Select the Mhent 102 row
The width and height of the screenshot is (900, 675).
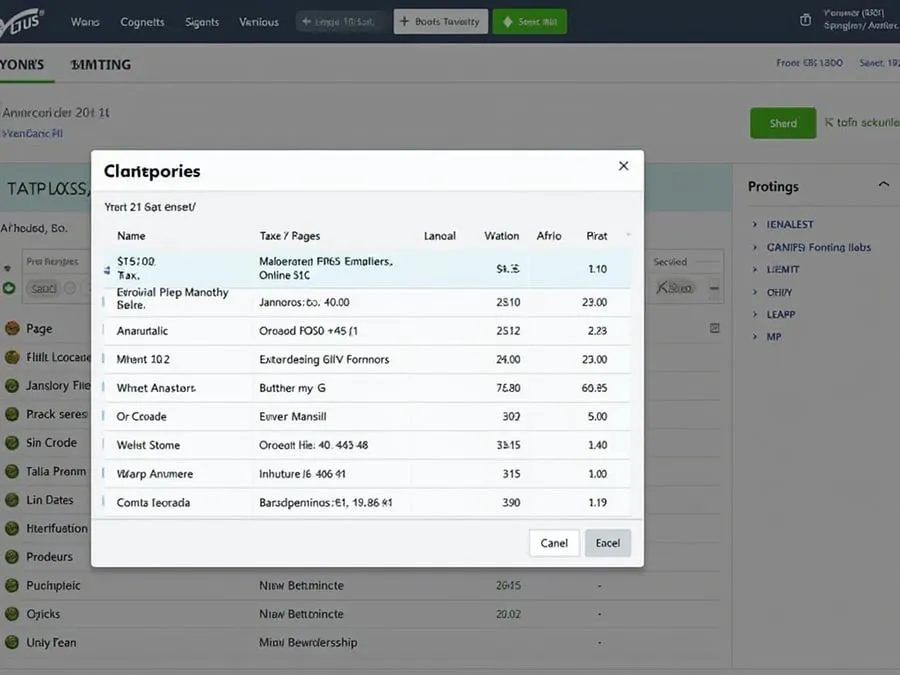(x=367, y=359)
